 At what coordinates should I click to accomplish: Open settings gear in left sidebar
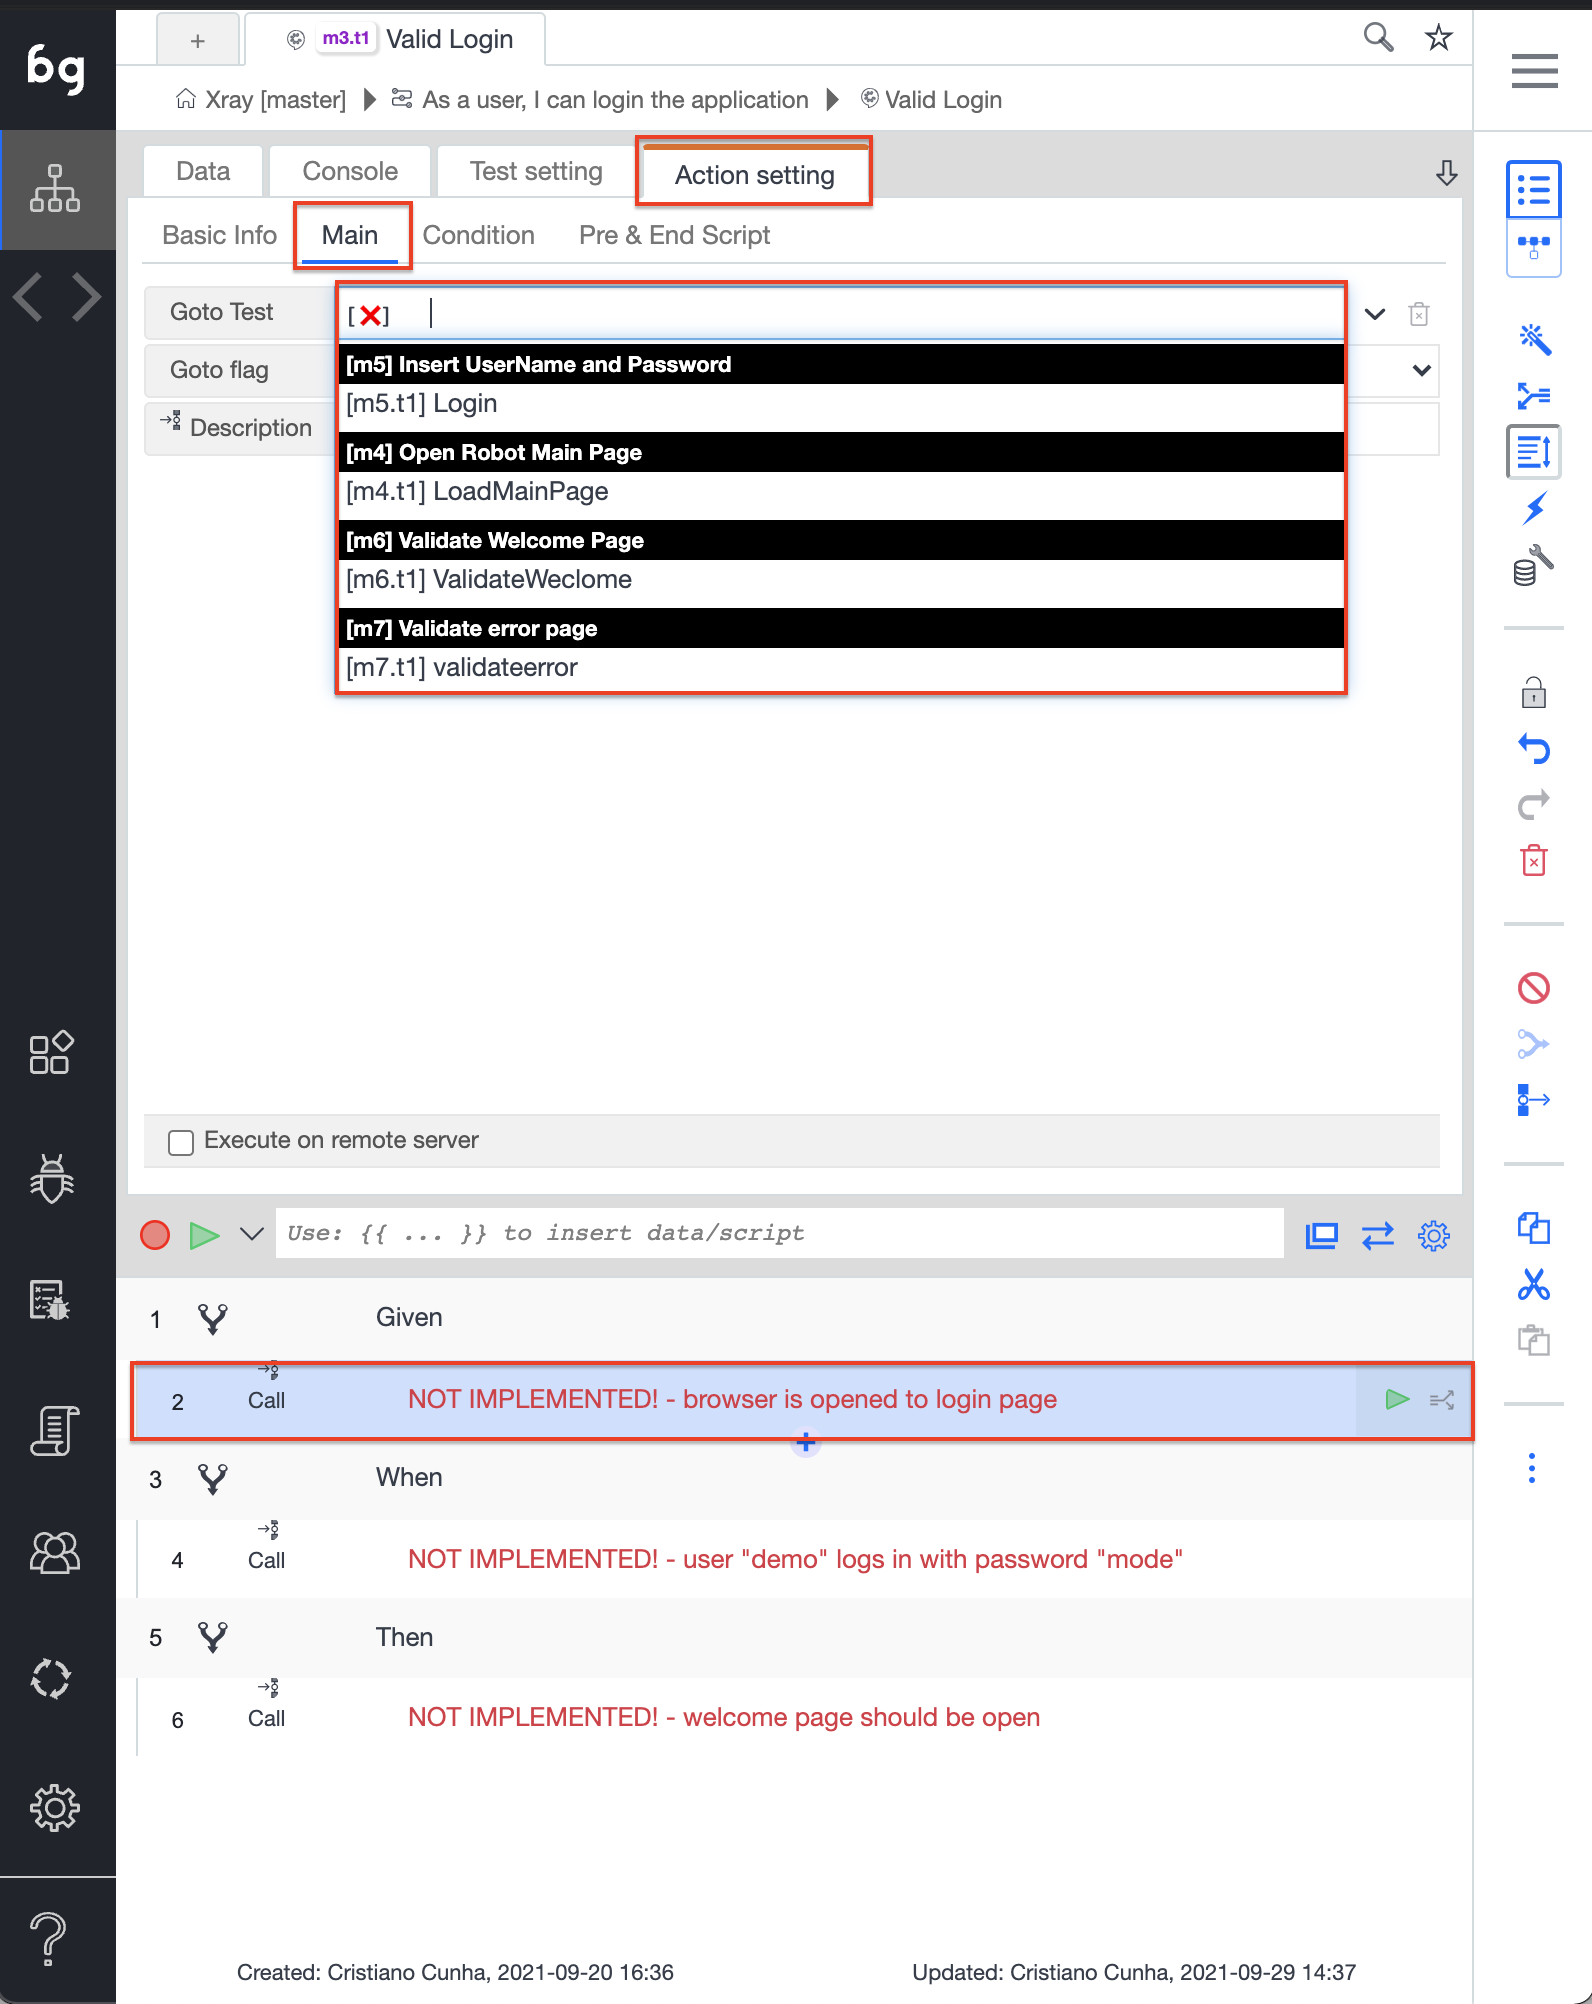(x=55, y=1807)
